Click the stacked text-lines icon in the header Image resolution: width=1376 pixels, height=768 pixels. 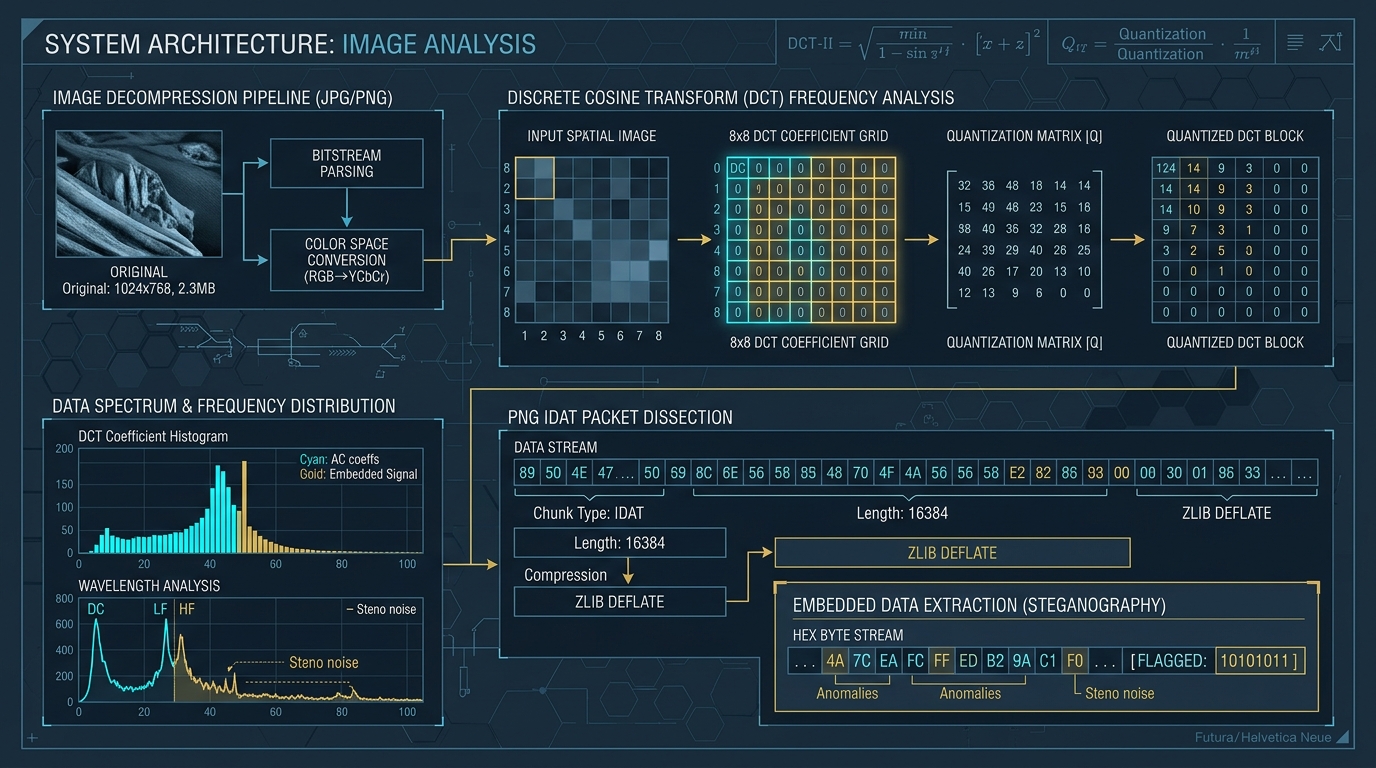1295,42
